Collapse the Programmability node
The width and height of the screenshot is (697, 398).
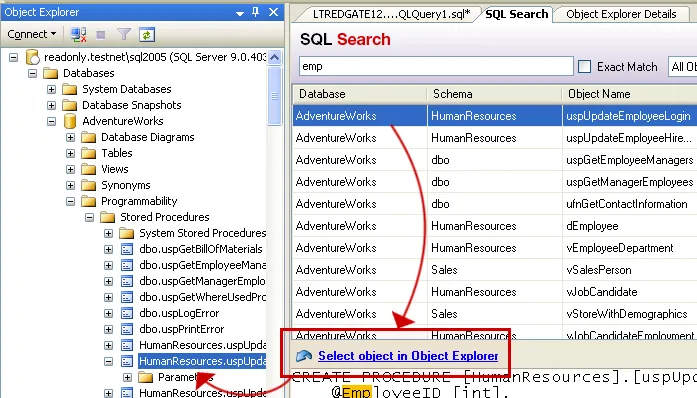click(70, 201)
